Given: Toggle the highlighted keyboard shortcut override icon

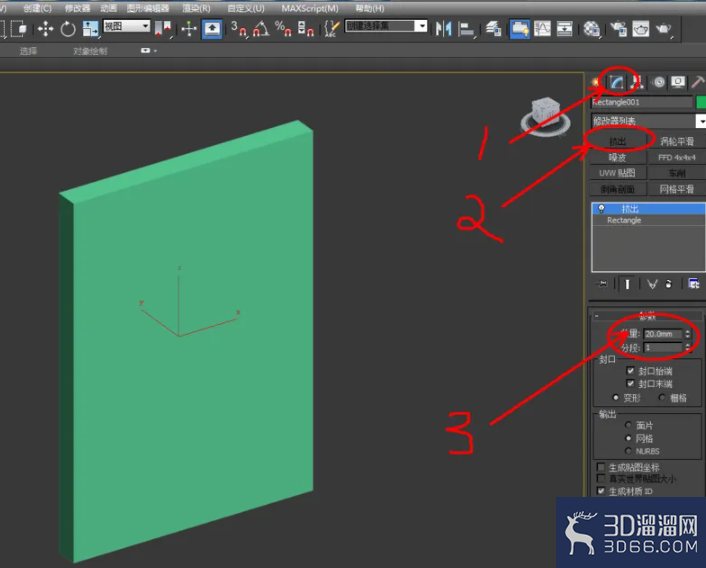Looking at the screenshot, I should [212, 29].
